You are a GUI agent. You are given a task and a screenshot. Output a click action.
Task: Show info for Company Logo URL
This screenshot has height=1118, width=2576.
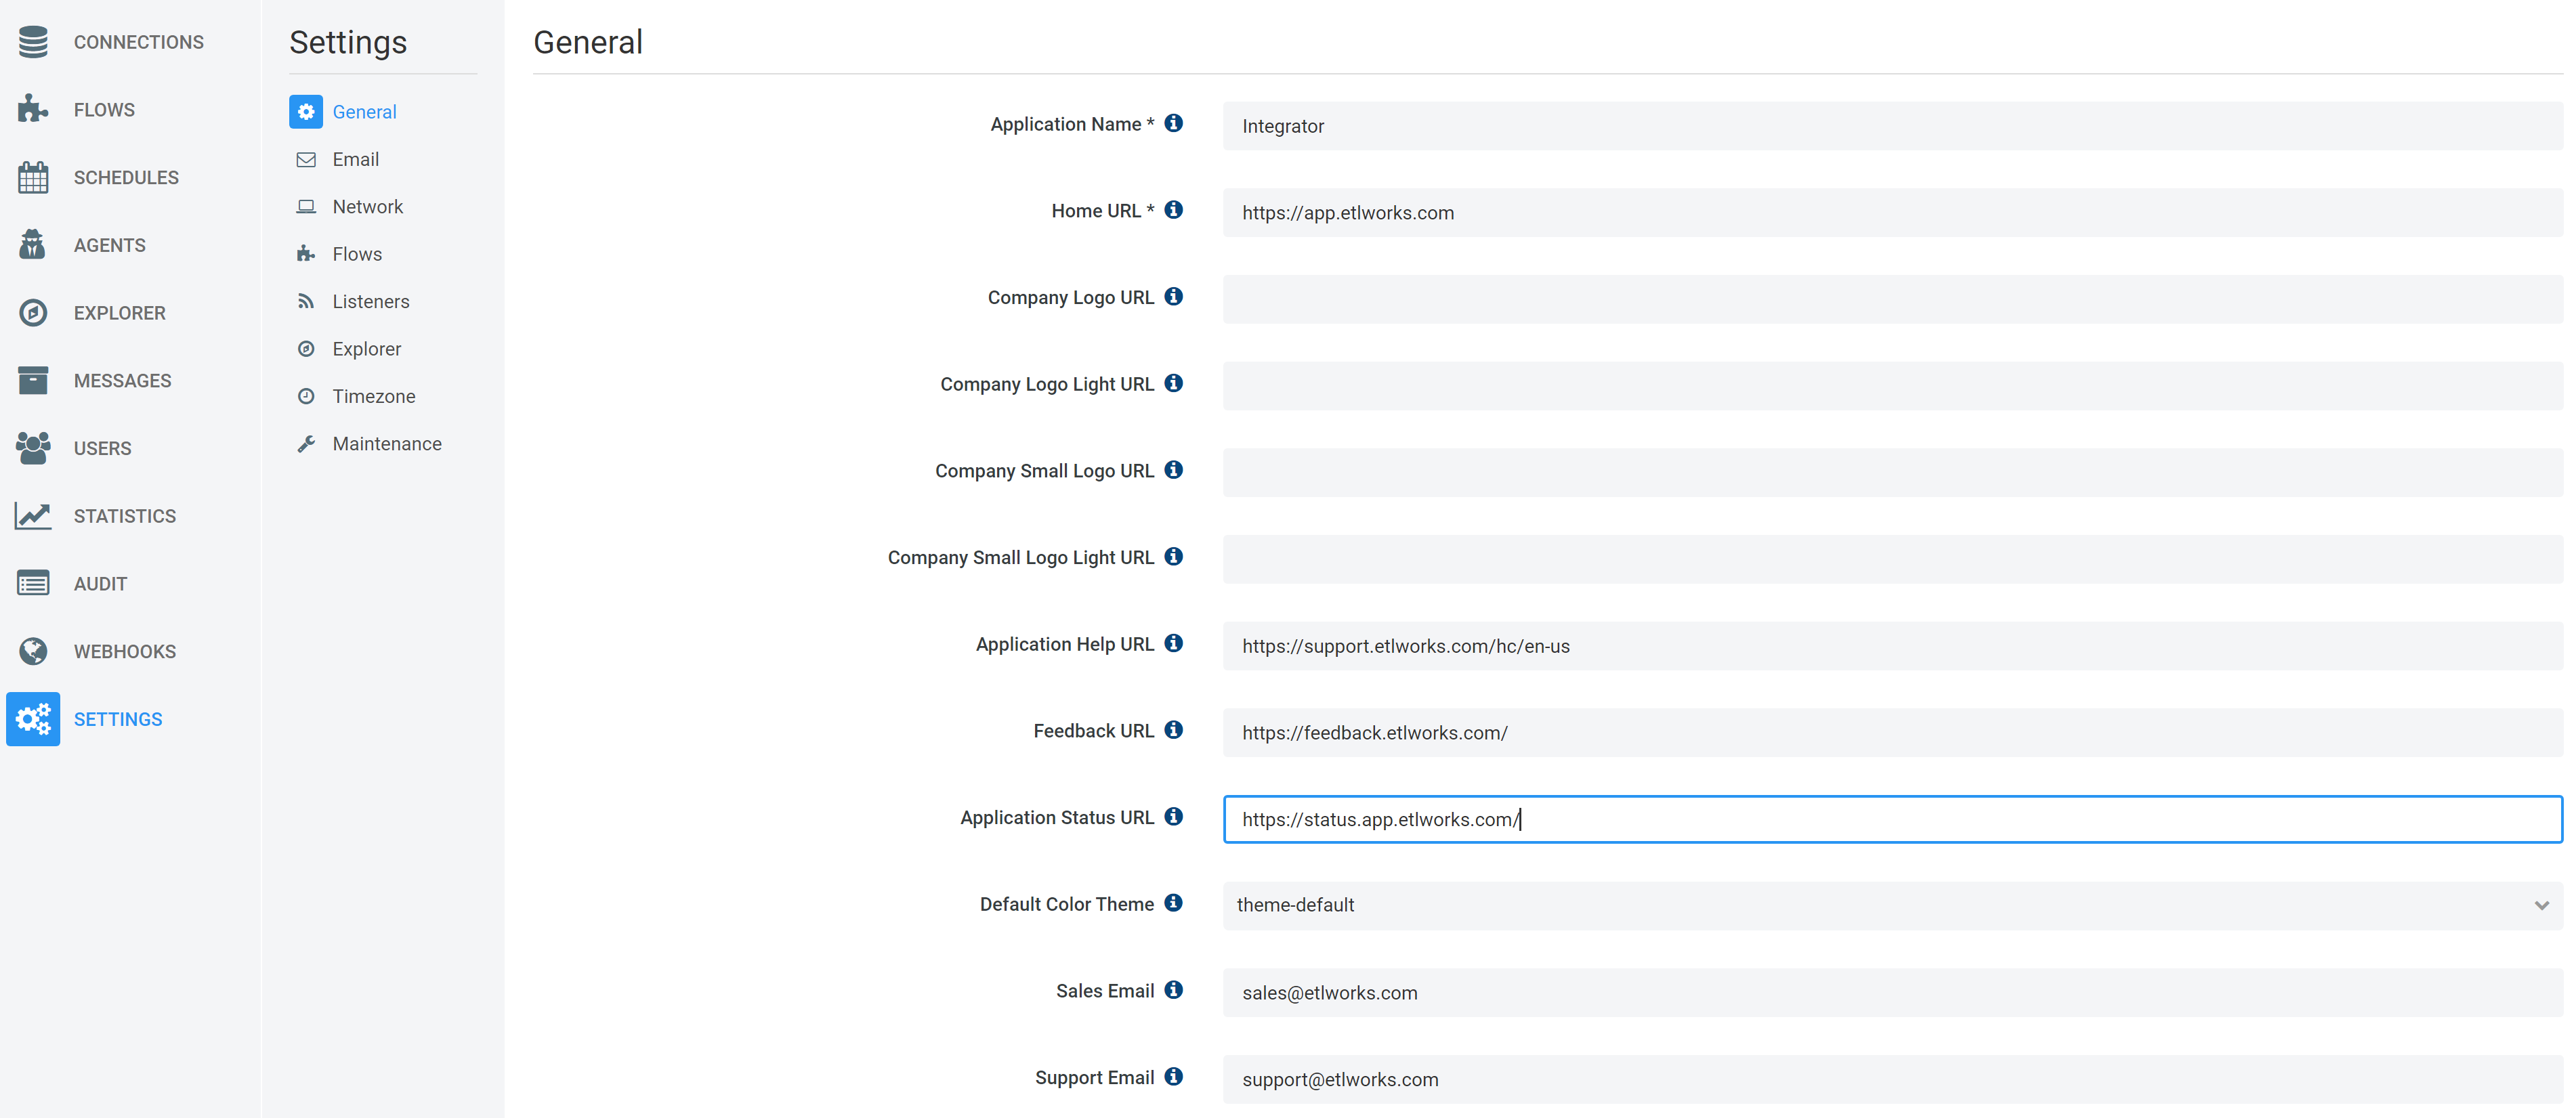click(1174, 297)
